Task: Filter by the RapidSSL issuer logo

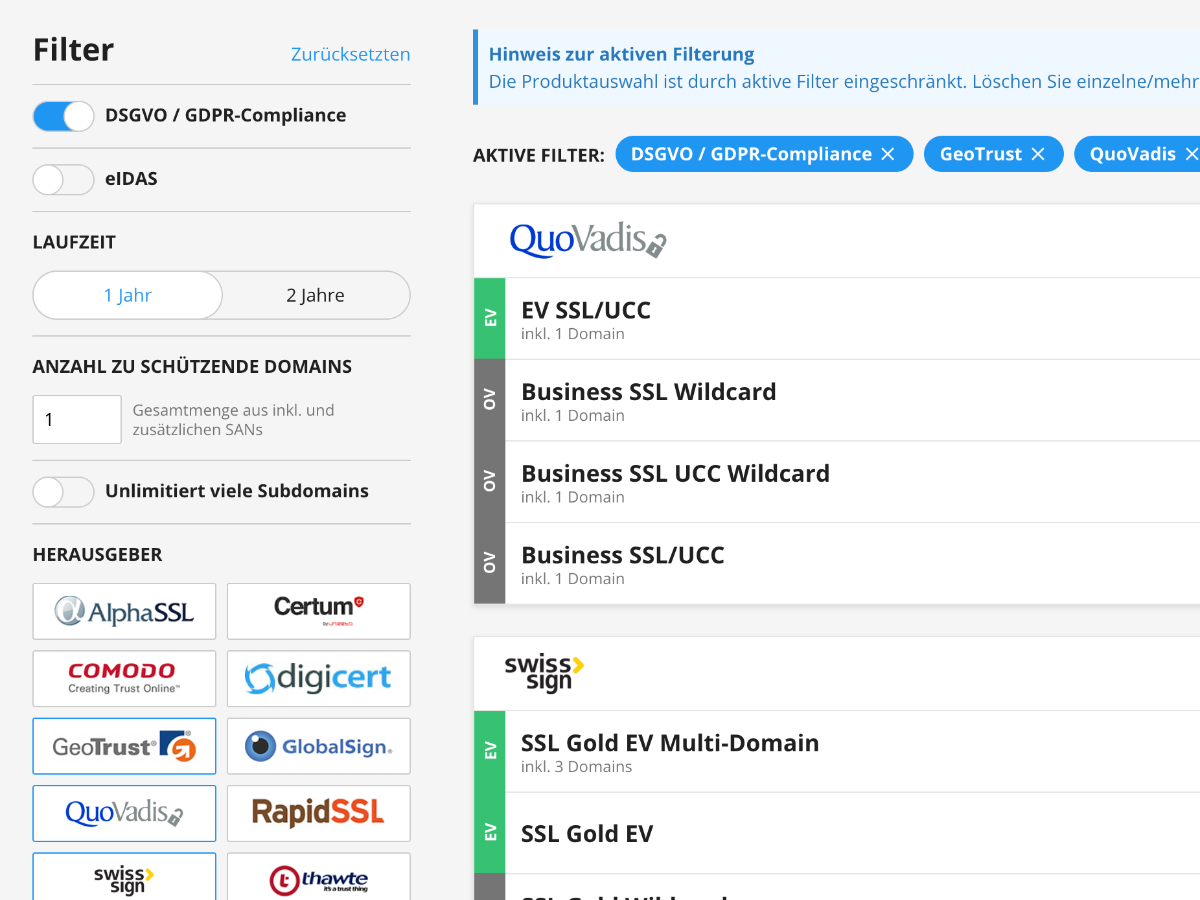Action: click(x=318, y=812)
